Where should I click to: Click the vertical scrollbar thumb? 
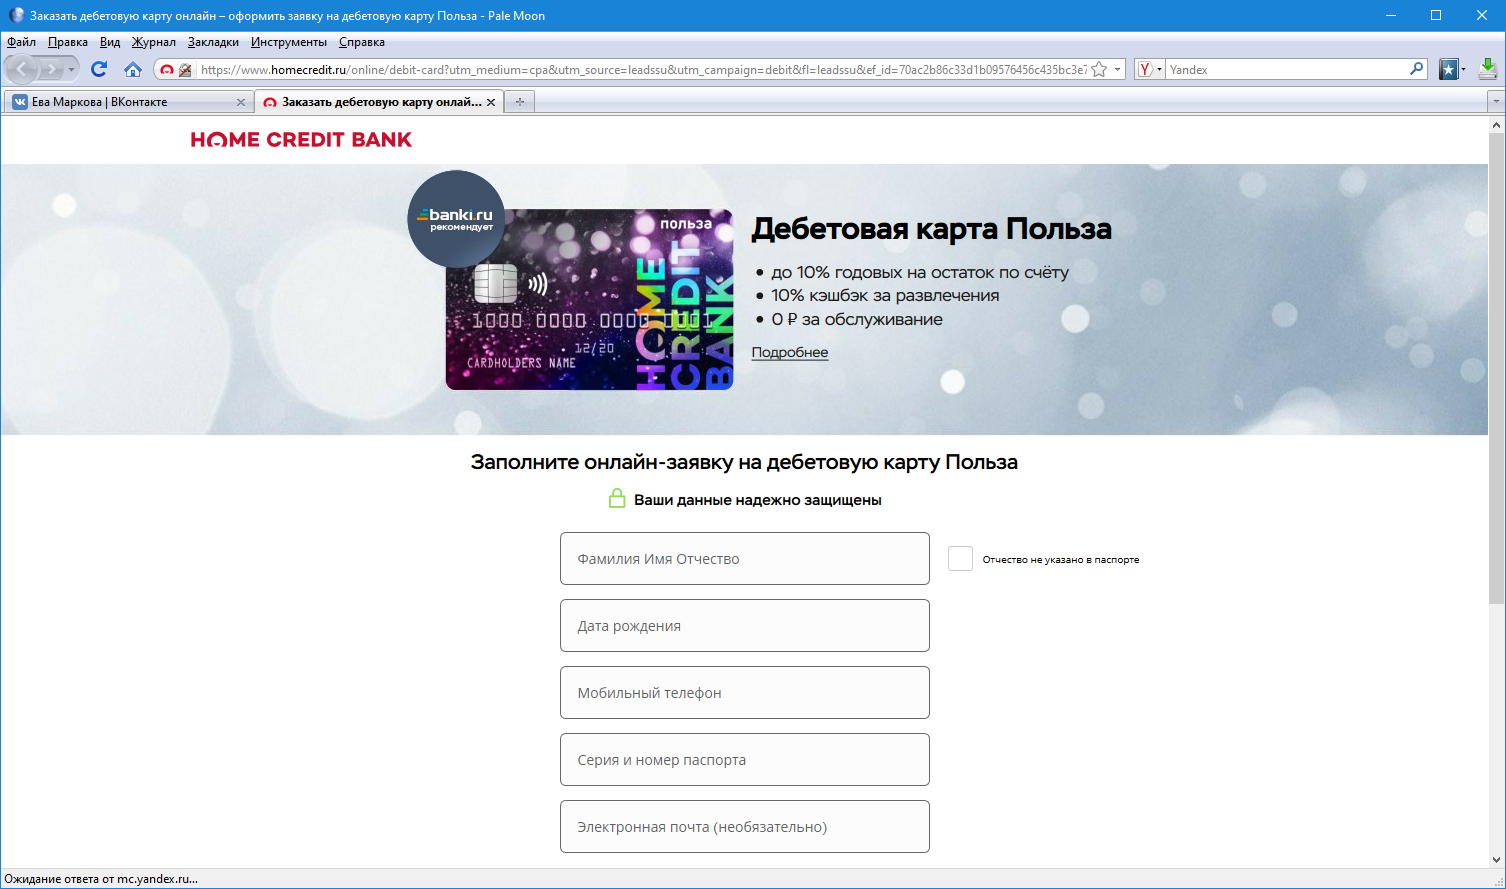(x=1497, y=368)
